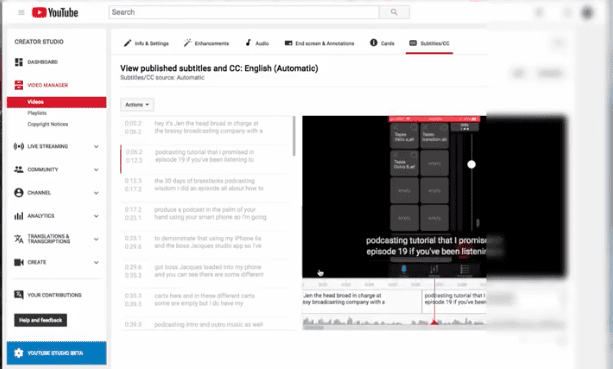
Task: Open Copyright Notices in the sidebar
Action: (x=48, y=124)
